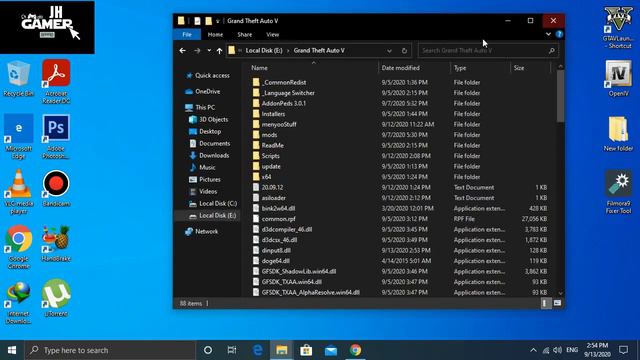The width and height of the screenshot is (640, 360).
Task: Open Cortana circle on taskbar
Action: 208,350
